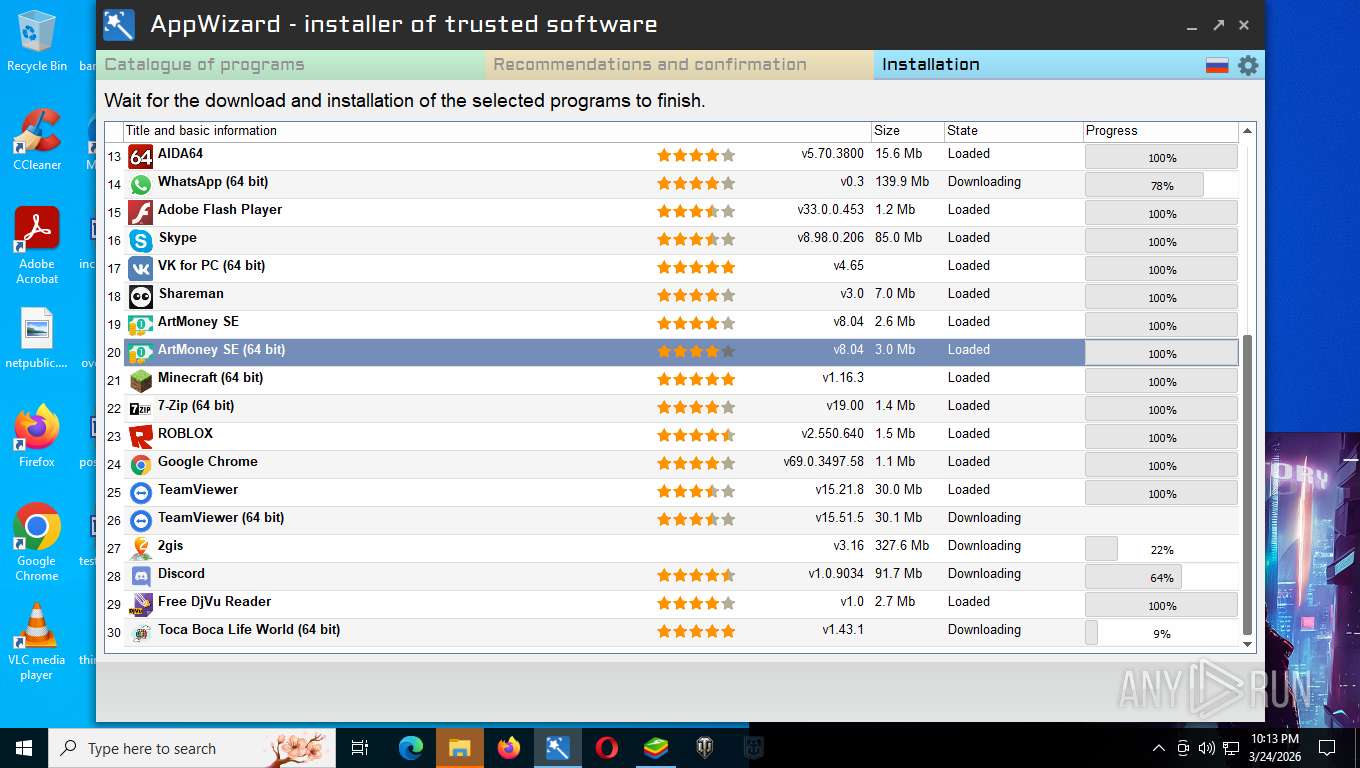Switch language with the Russian flag icon
The width and height of the screenshot is (1360, 768).
coord(1217,66)
